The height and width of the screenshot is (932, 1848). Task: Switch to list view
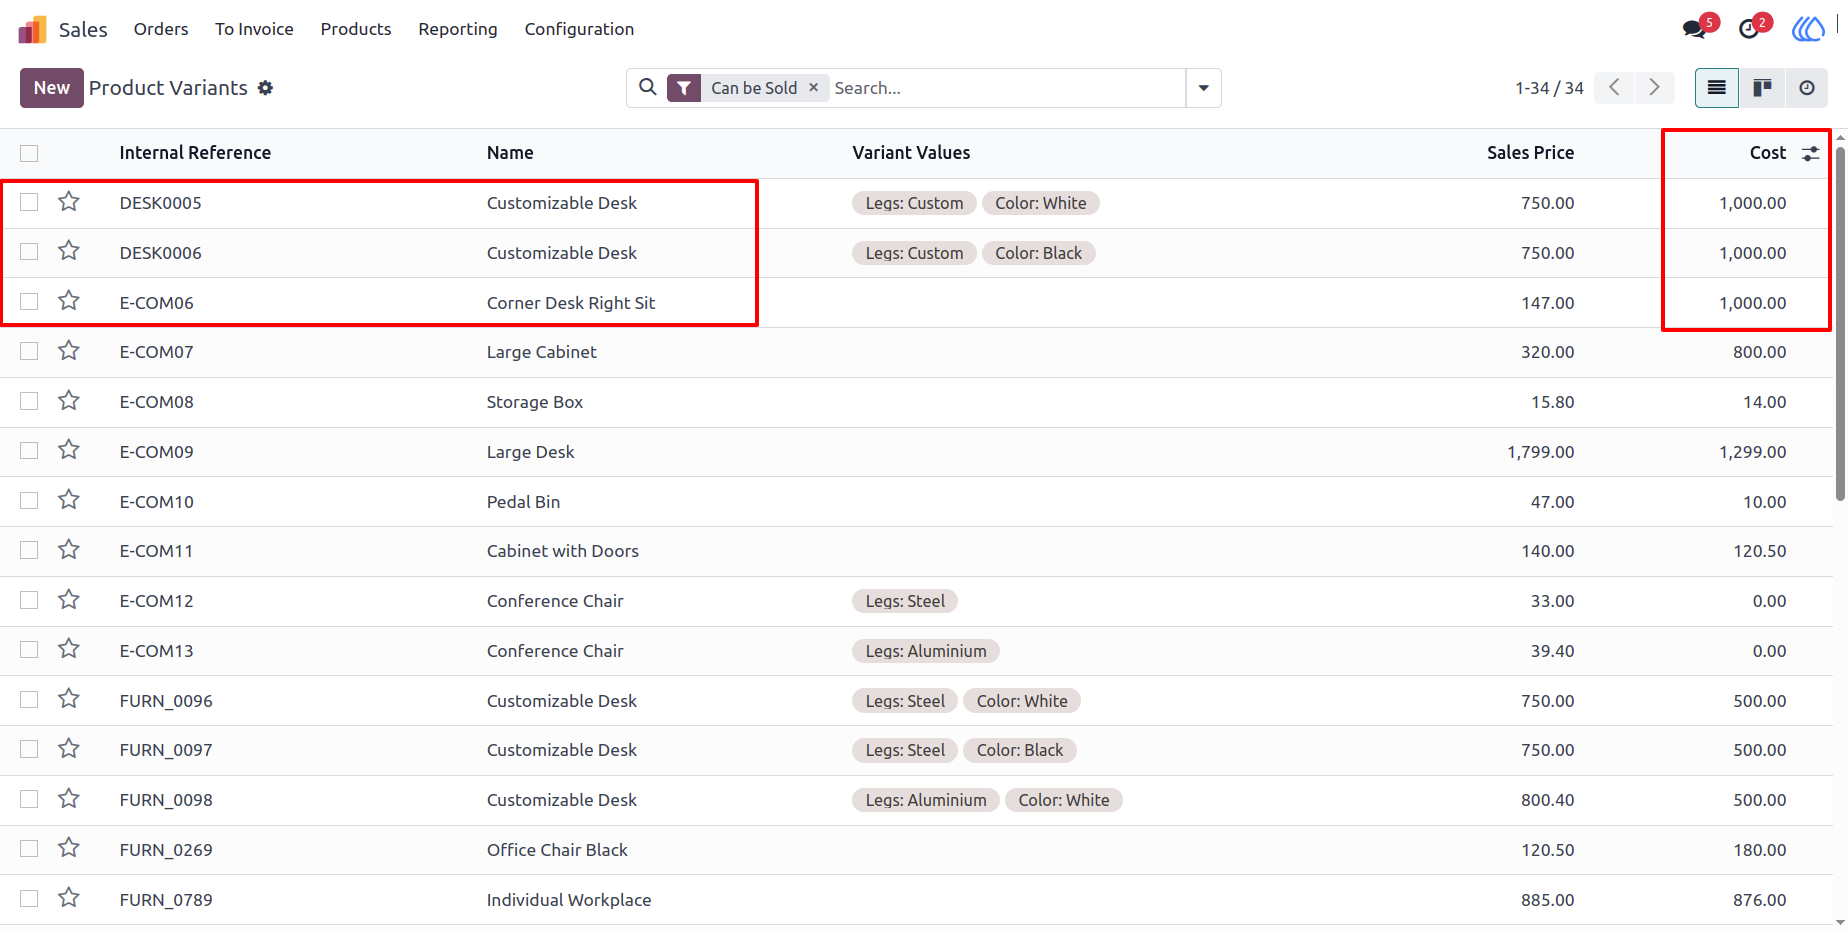click(x=1717, y=88)
